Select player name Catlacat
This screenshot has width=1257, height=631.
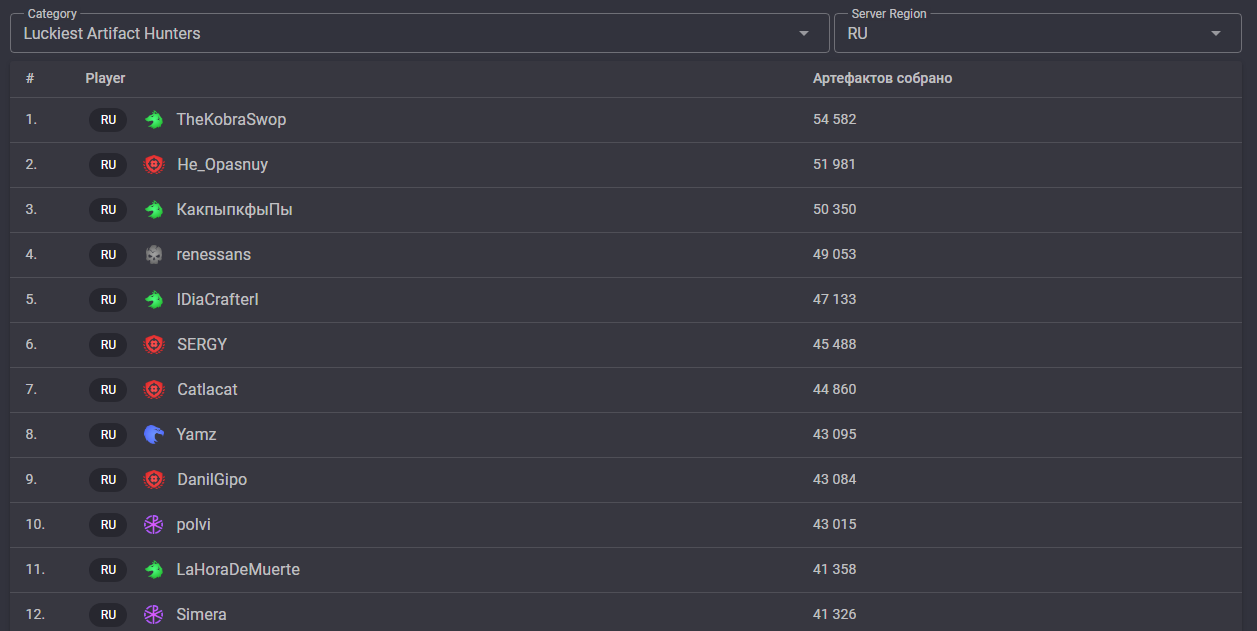[x=207, y=390]
